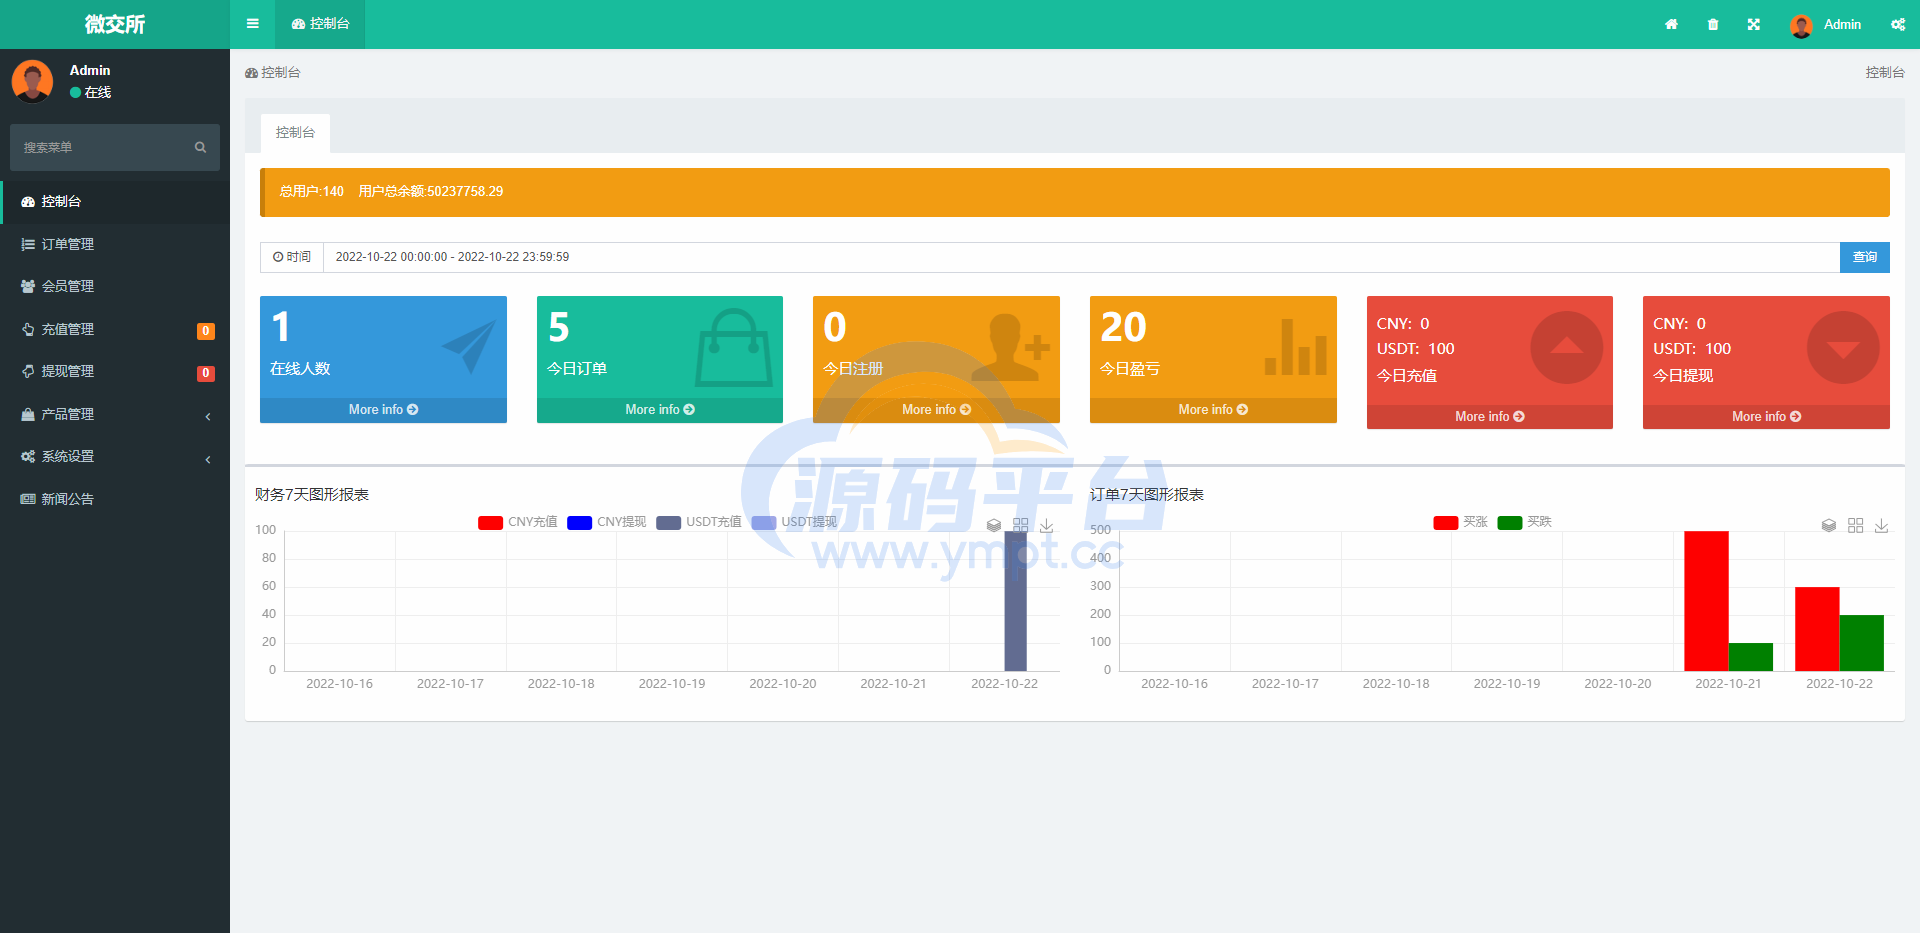This screenshot has width=1920, height=933.
Task: Switch order chart to tiled view icon
Action: [x=1855, y=525]
